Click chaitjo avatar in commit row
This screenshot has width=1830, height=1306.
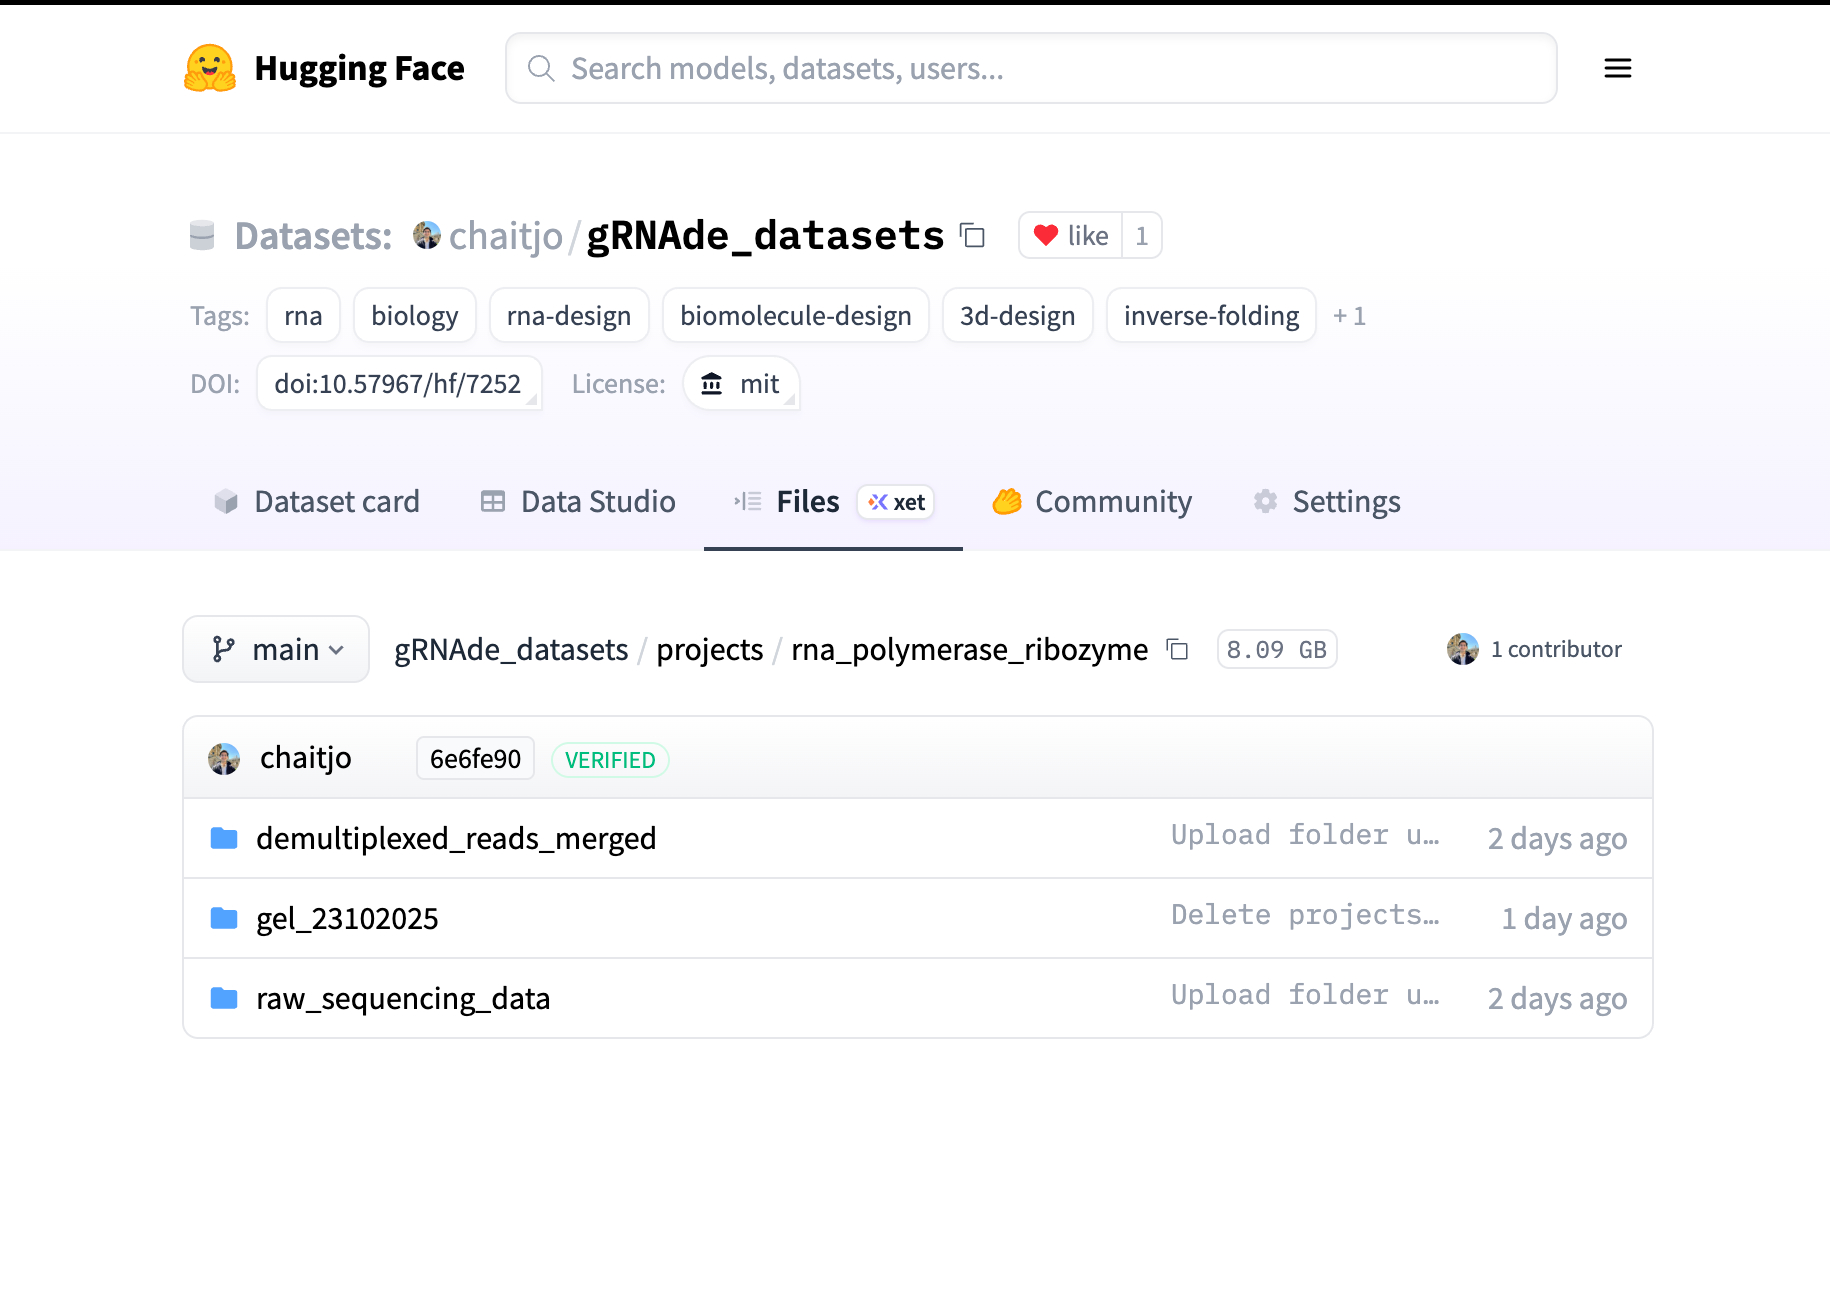coord(224,759)
